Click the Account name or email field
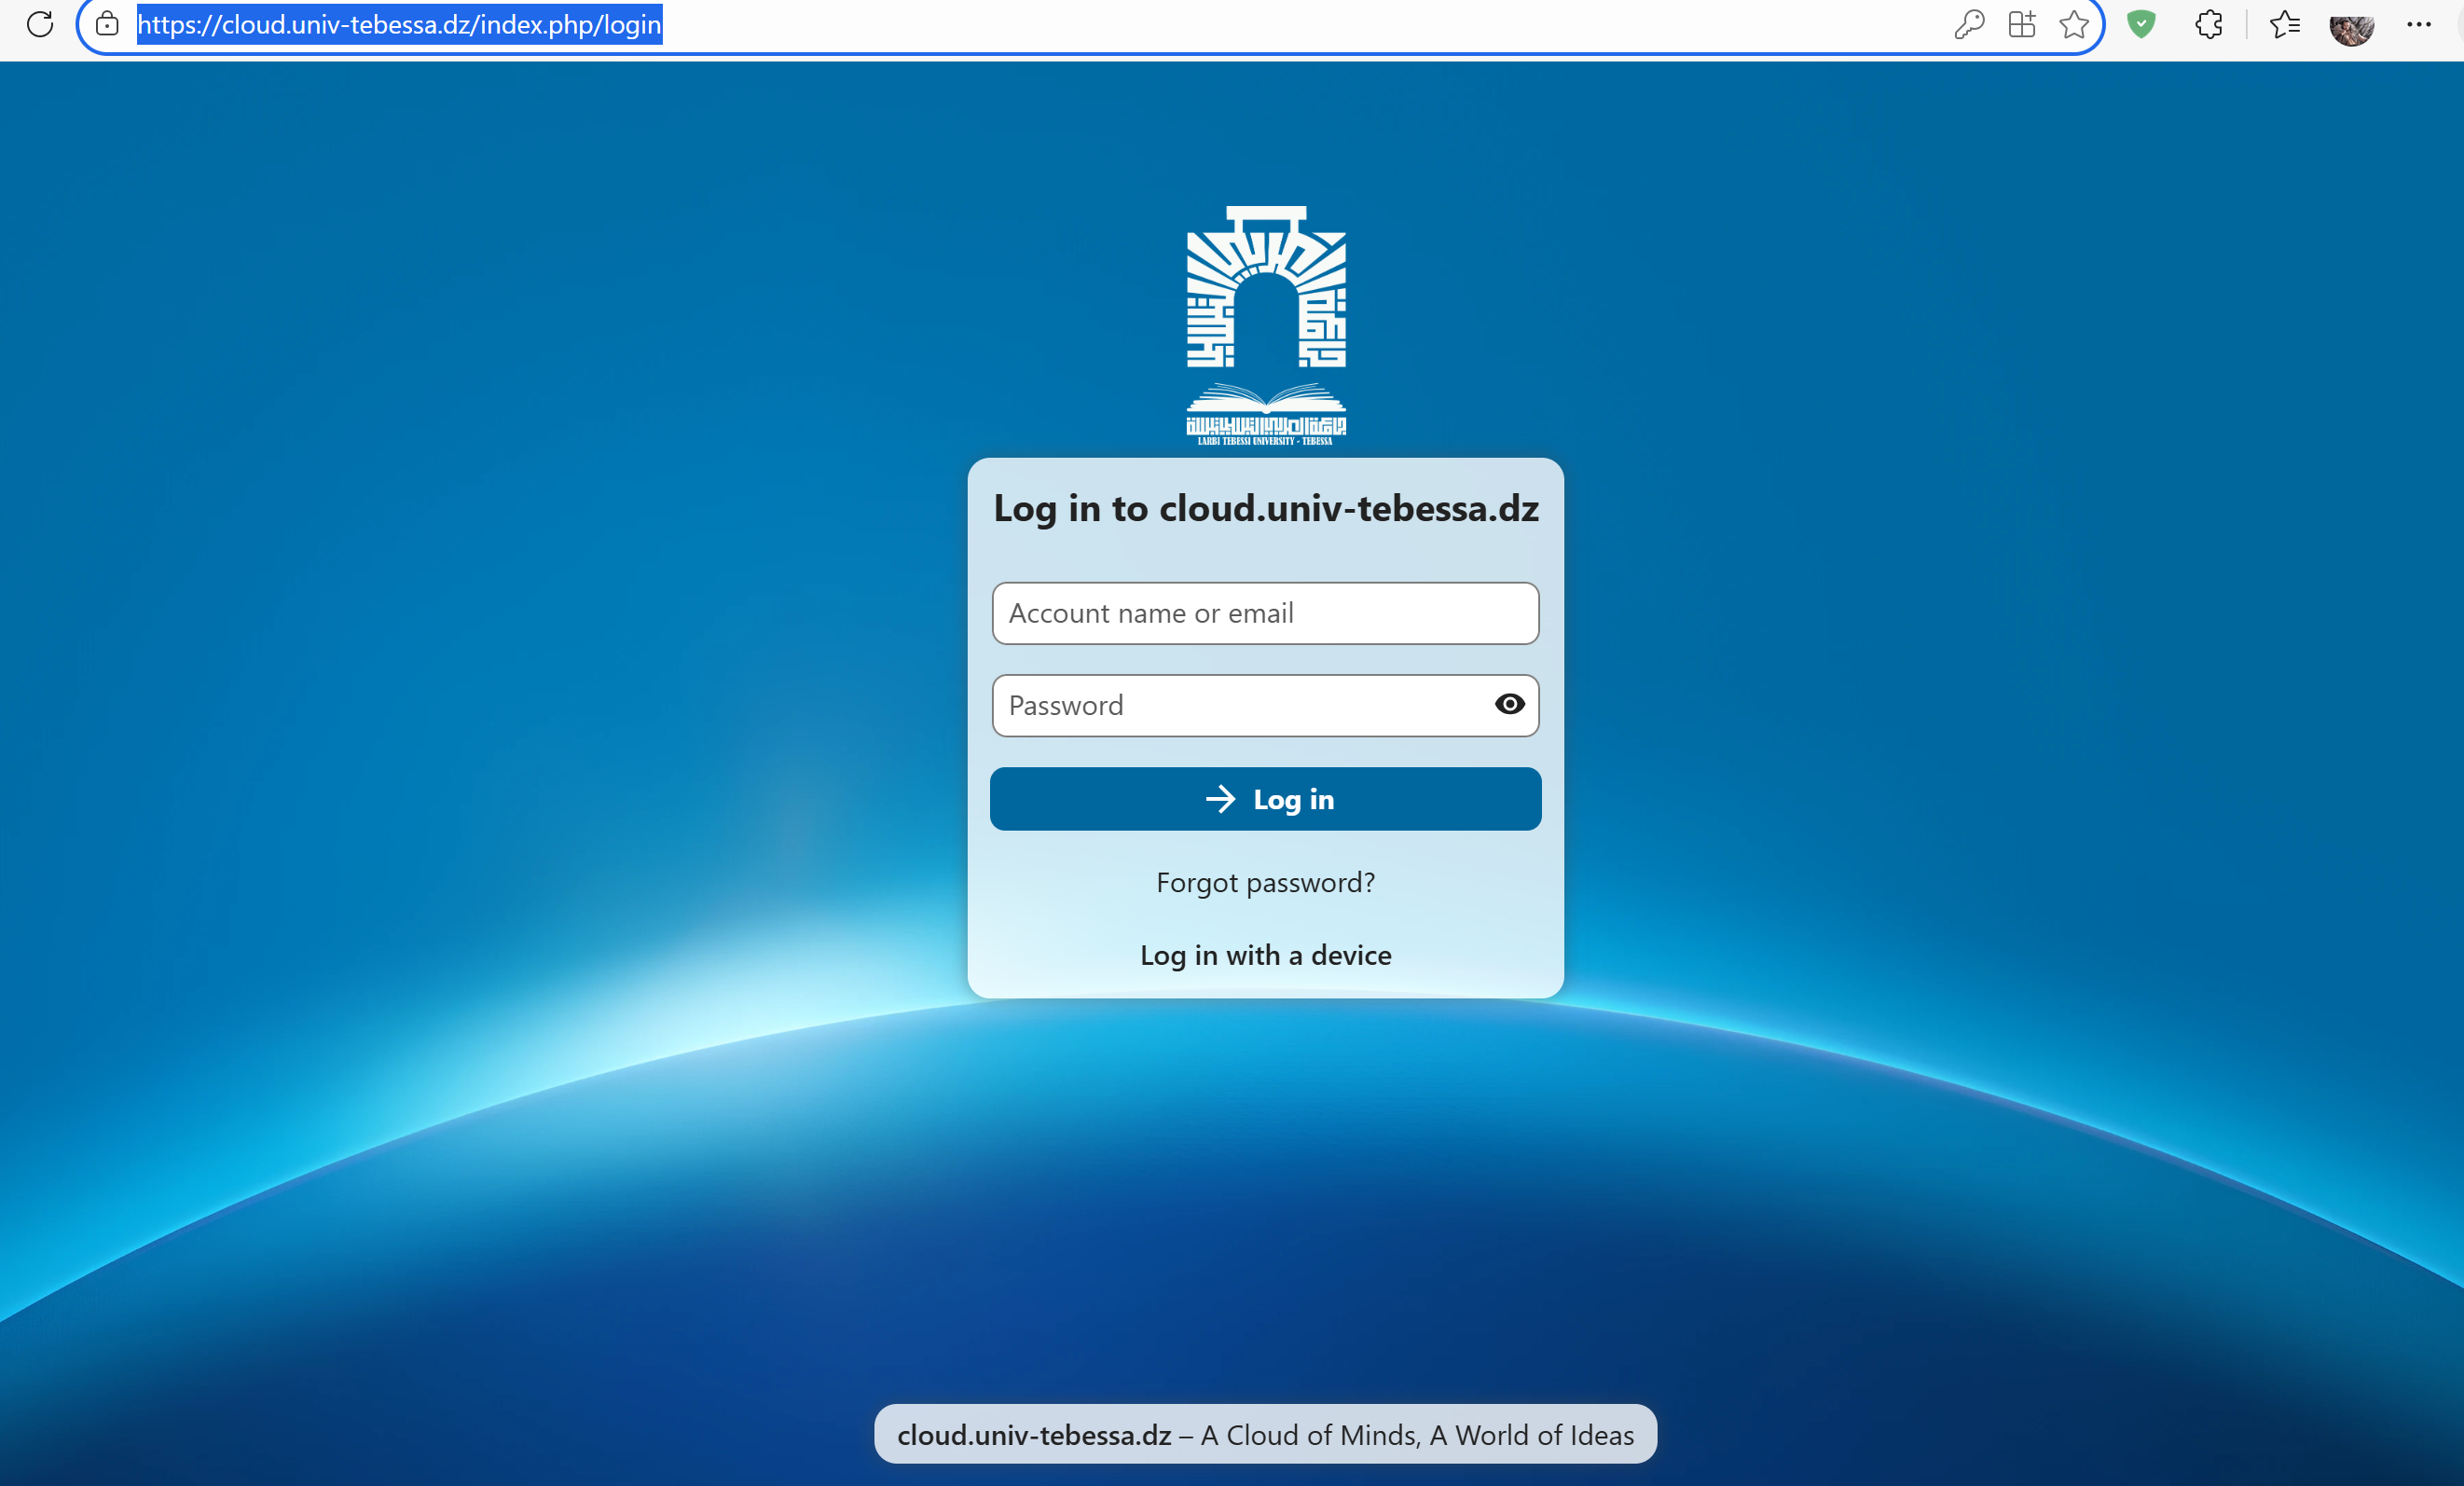Image resolution: width=2464 pixels, height=1486 pixels. 1265,613
